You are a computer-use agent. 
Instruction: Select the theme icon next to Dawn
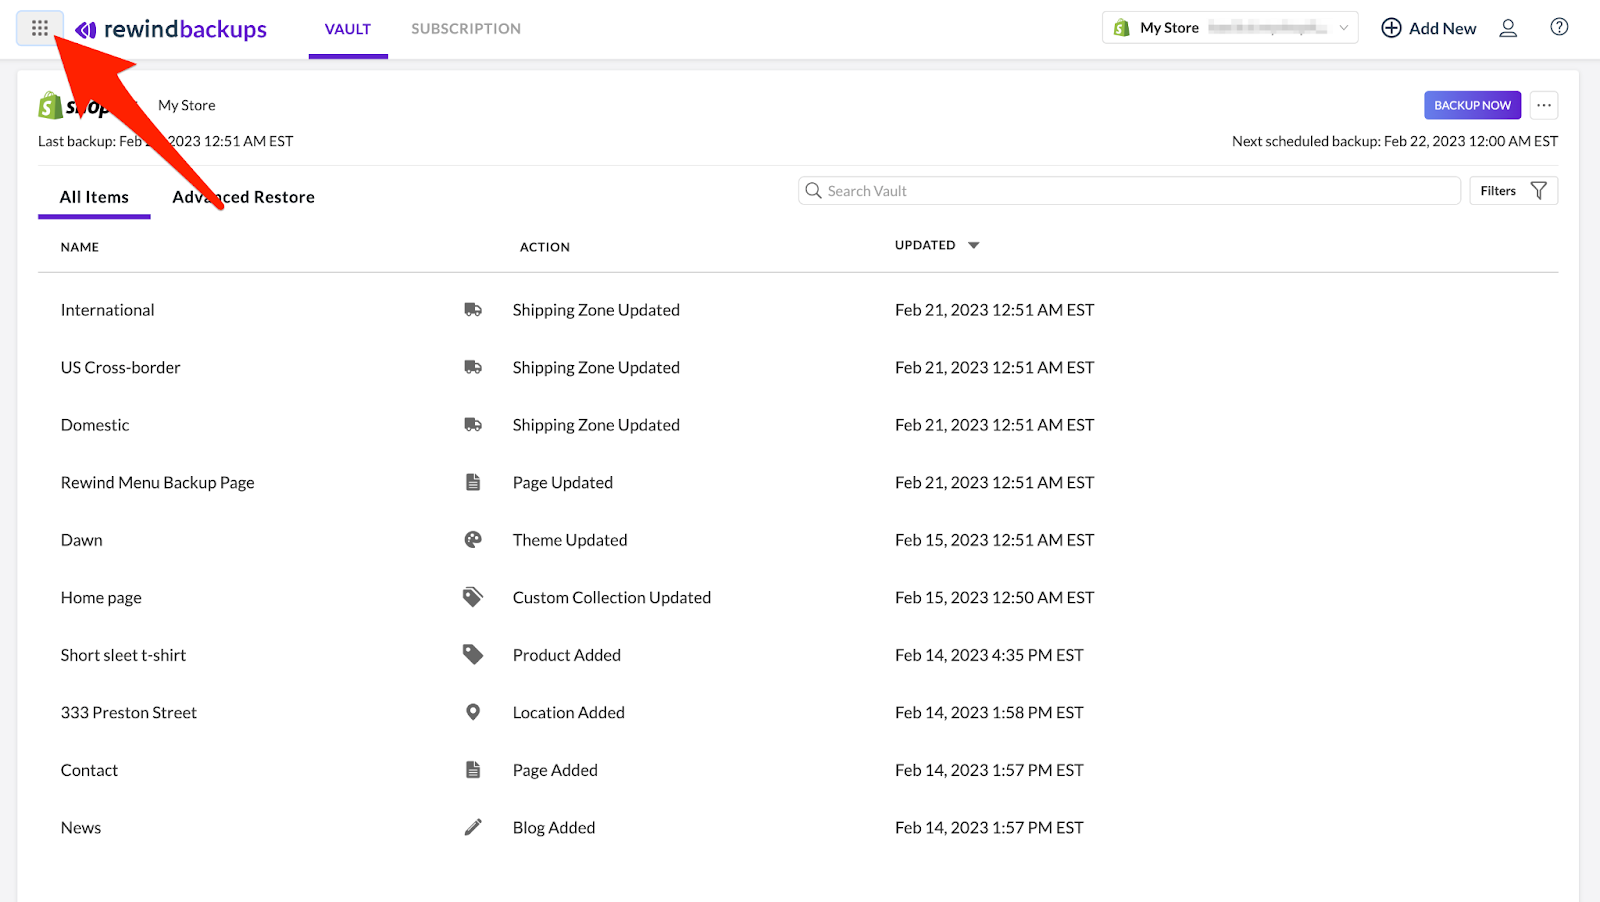[x=473, y=539]
